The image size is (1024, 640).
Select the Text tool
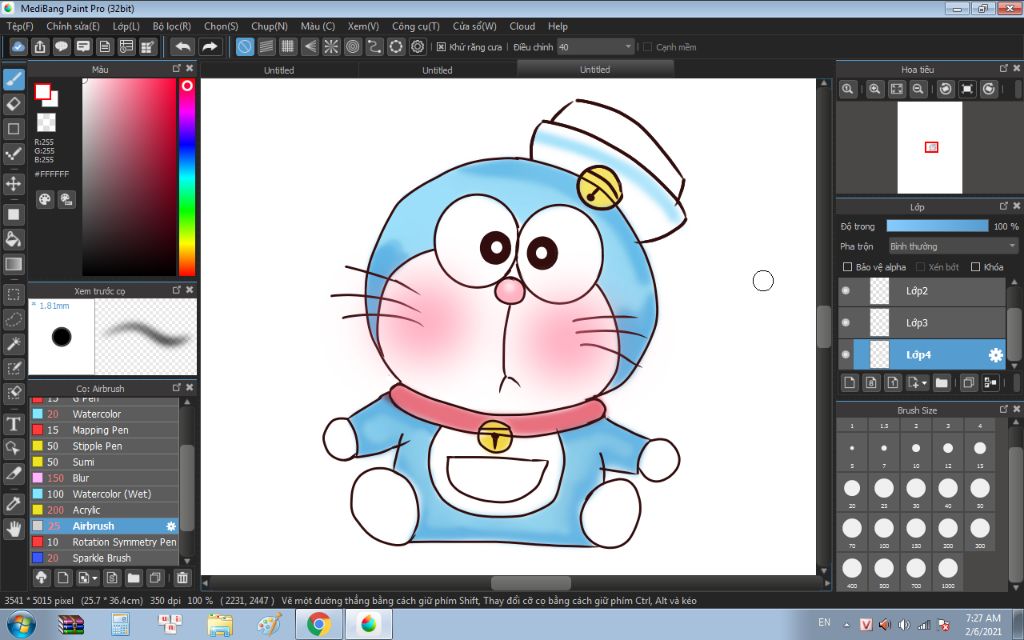coord(13,424)
